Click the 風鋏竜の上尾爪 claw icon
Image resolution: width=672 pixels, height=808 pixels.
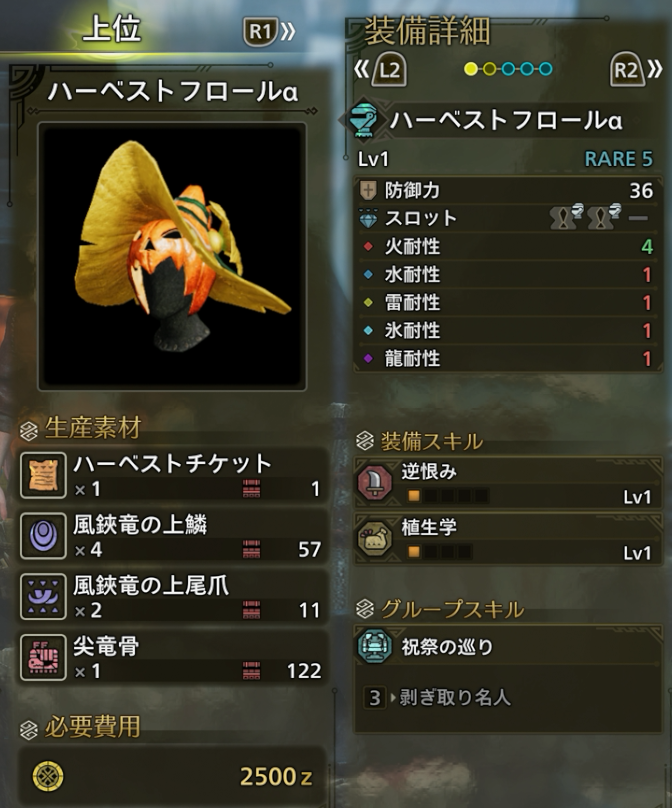pyautogui.click(x=43, y=597)
